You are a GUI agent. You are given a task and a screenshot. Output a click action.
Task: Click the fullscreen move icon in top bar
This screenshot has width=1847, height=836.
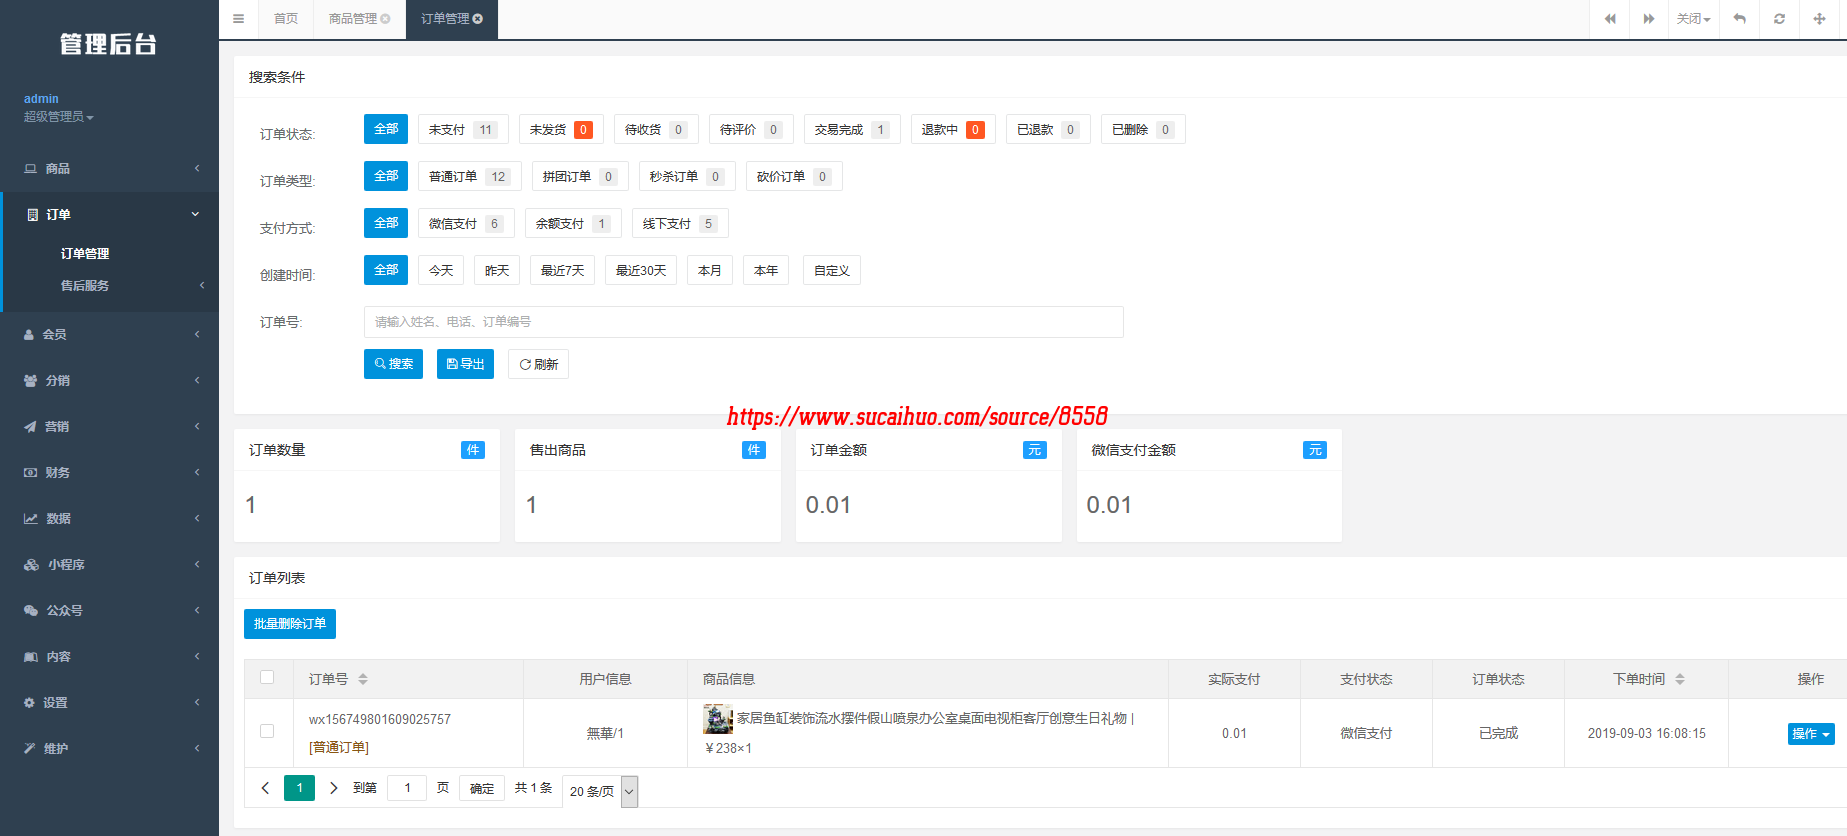[1819, 19]
